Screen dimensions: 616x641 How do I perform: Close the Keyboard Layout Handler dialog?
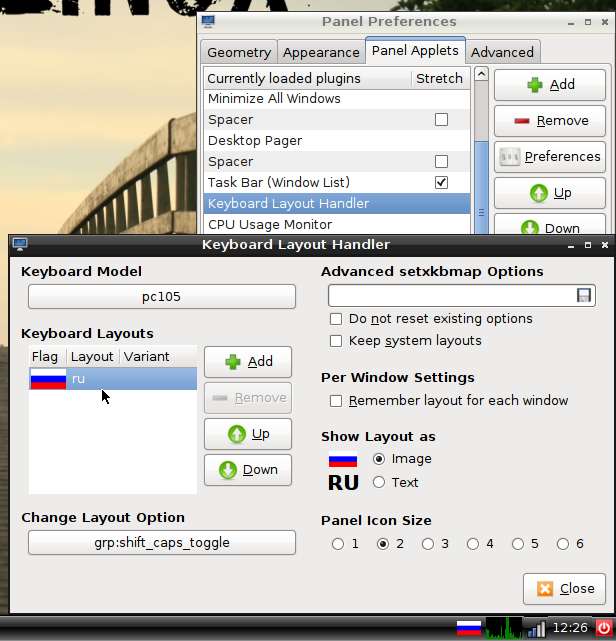[x=564, y=589]
